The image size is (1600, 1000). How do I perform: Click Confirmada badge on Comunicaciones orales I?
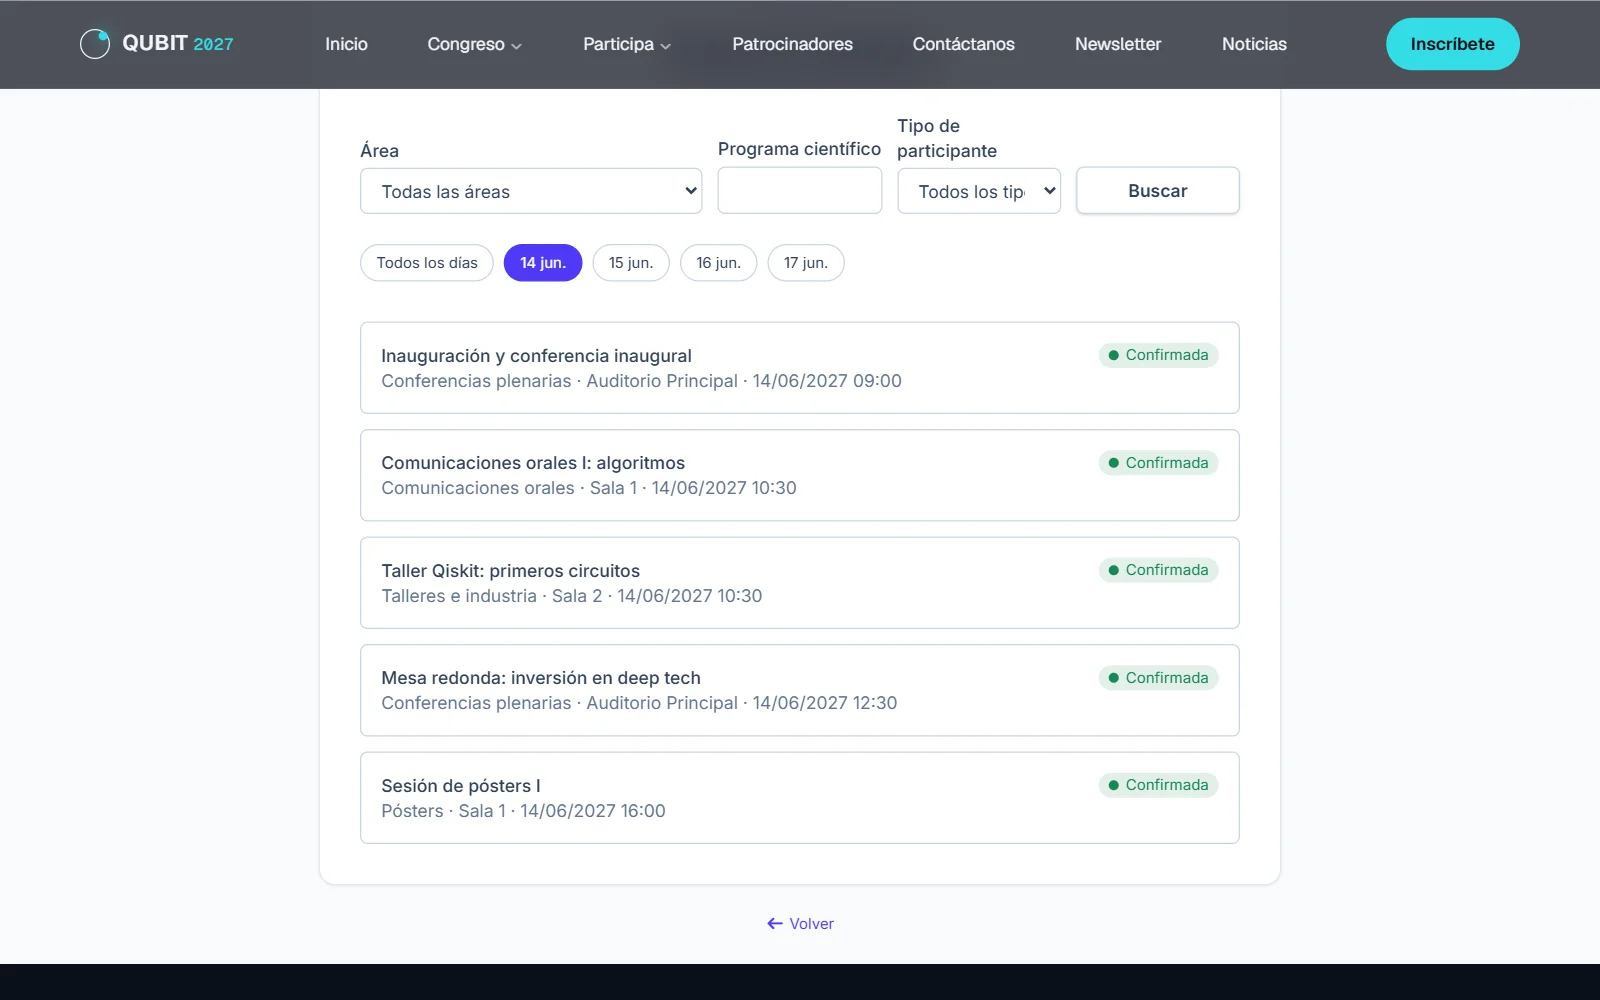(x=1158, y=463)
